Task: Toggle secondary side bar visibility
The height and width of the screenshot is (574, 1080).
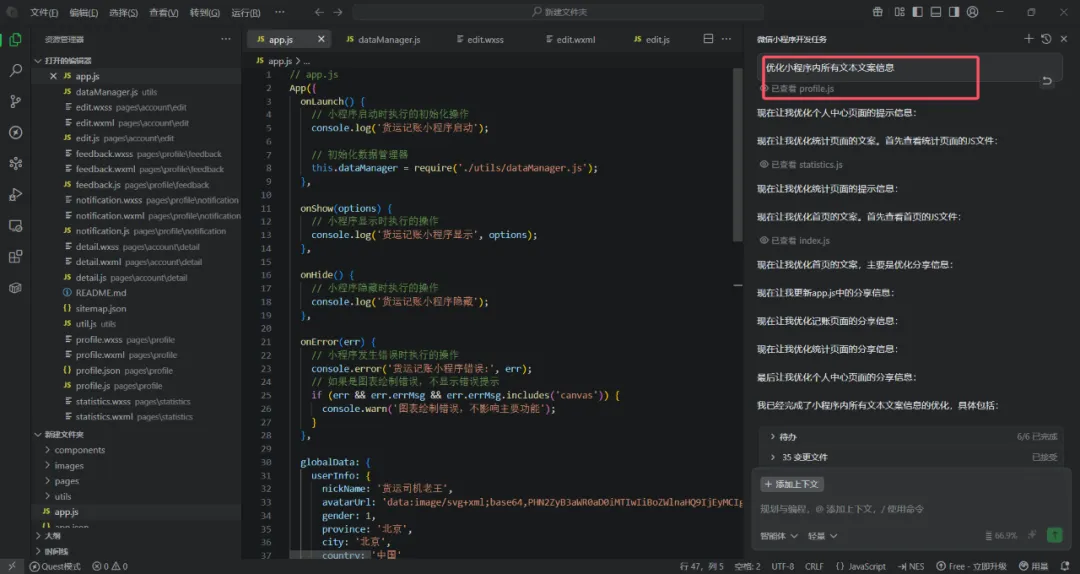Action: pyautogui.click(x=954, y=12)
